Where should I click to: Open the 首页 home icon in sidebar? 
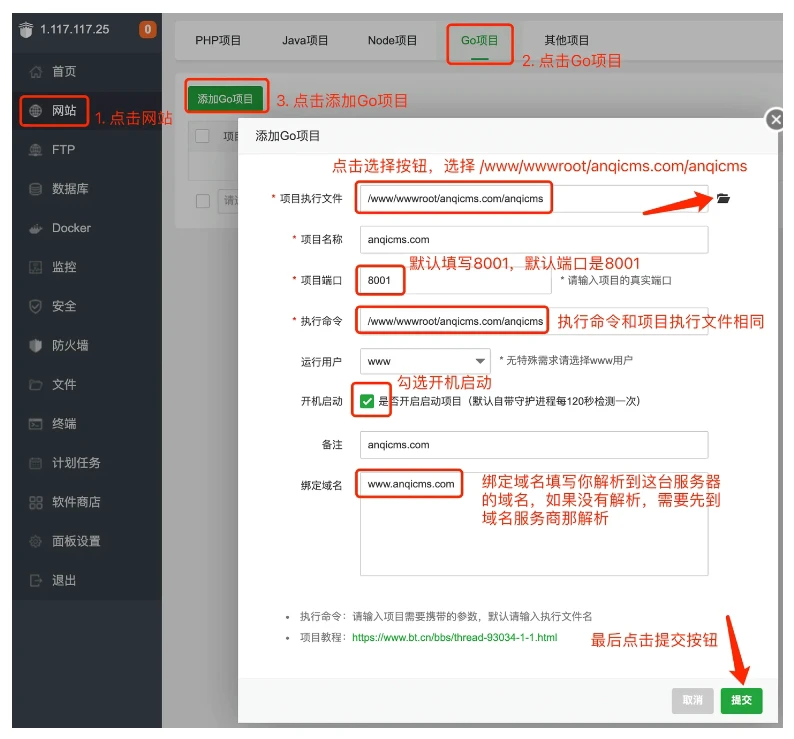pyautogui.click(x=37, y=72)
